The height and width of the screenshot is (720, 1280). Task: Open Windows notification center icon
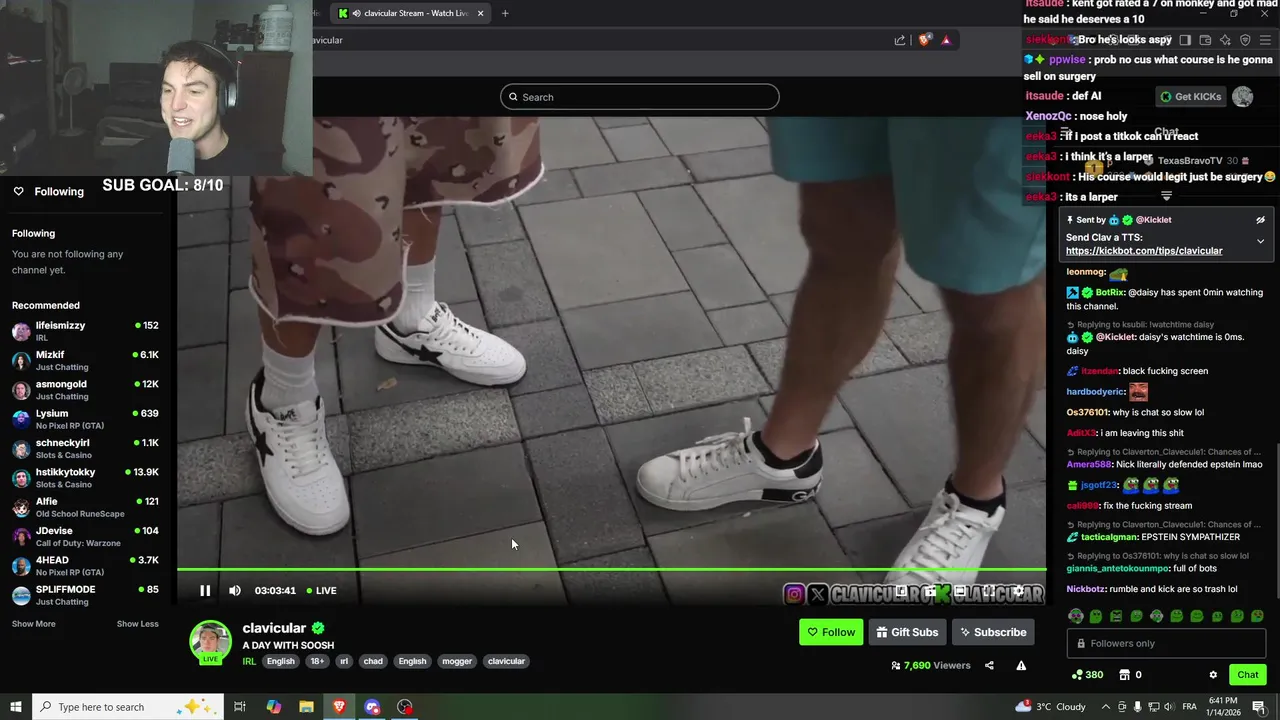[1259, 707]
